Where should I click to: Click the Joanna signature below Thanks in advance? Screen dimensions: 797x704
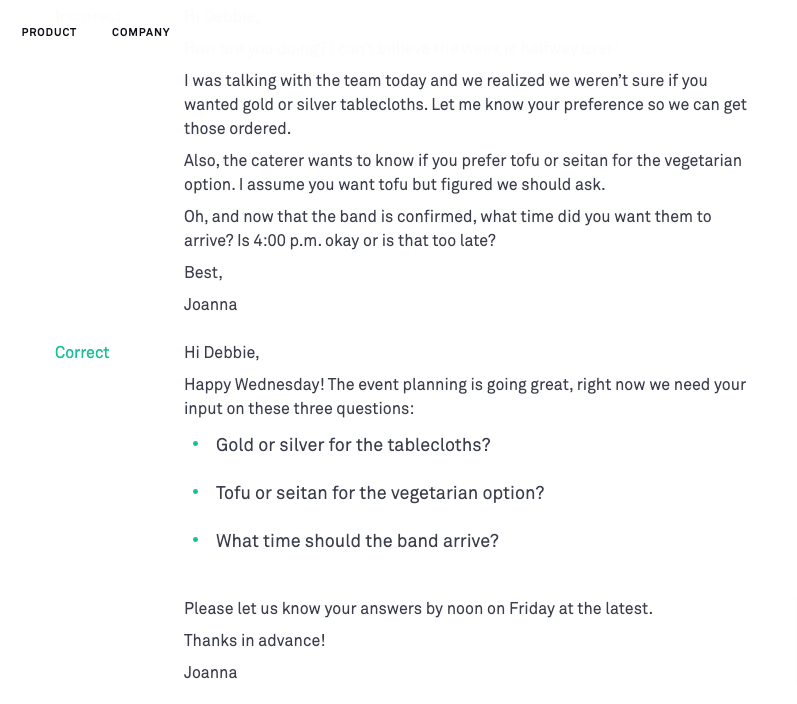(210, 672)
